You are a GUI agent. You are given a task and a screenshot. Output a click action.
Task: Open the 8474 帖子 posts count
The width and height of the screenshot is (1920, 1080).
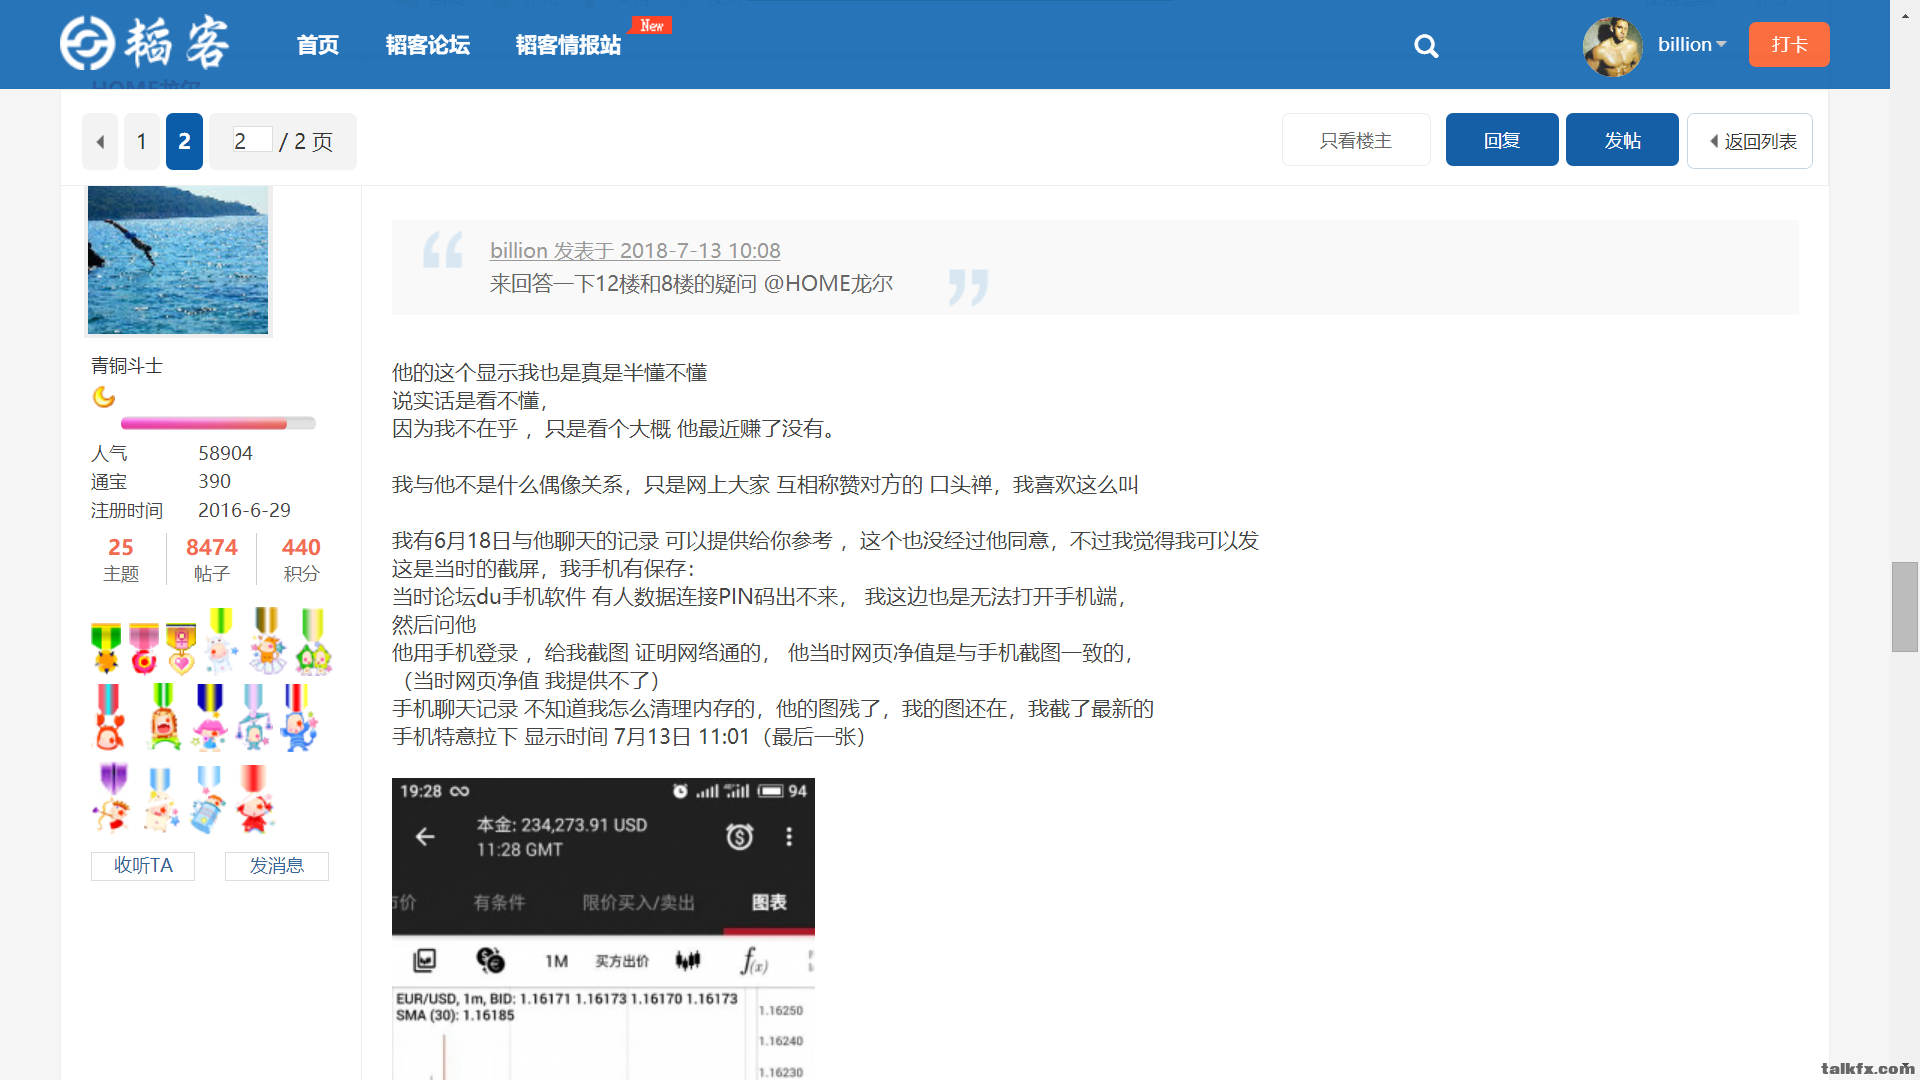click(212, 559)
